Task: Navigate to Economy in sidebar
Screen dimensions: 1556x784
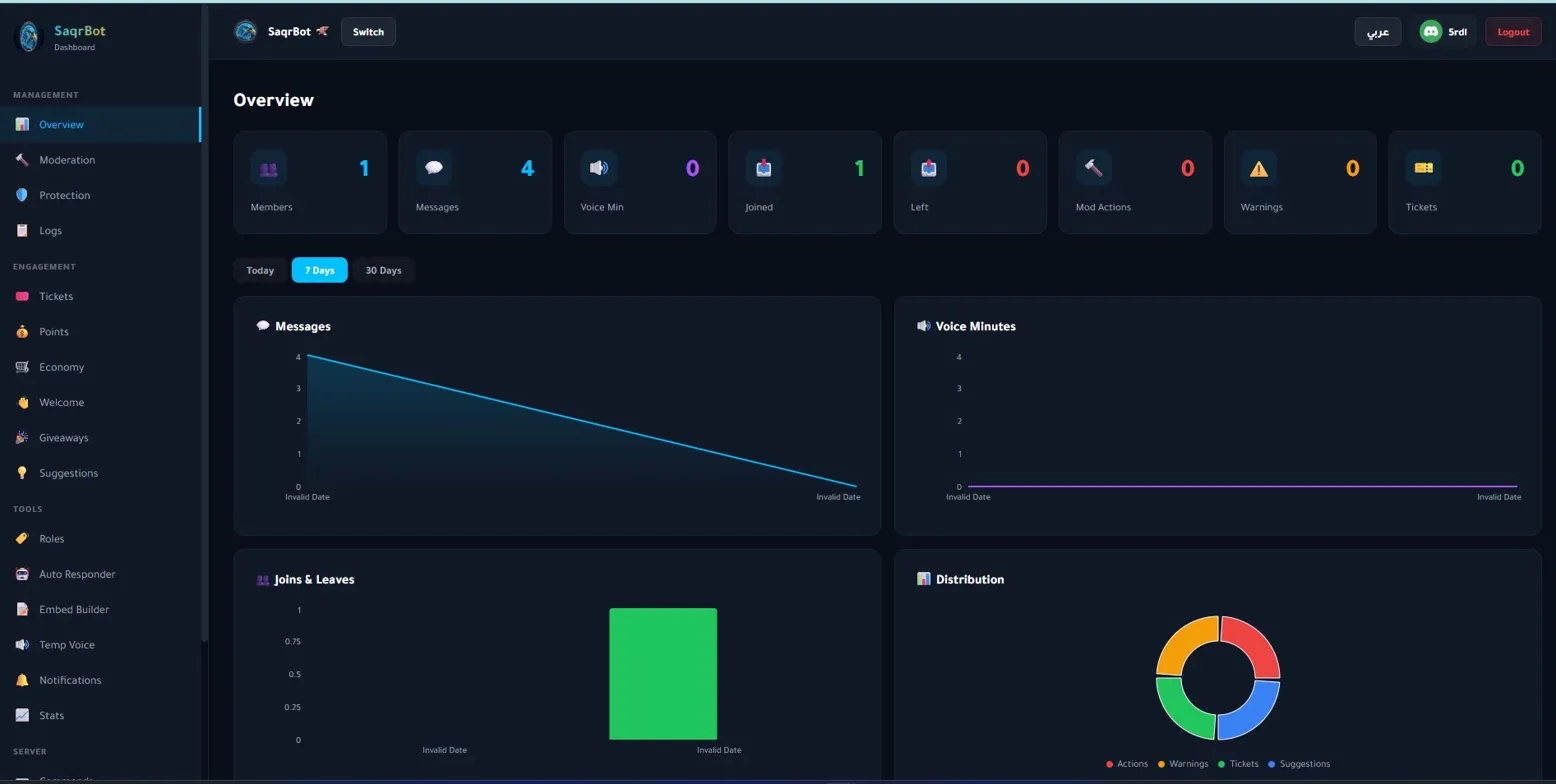Action: pyautogui.click(x=100, y=367)
